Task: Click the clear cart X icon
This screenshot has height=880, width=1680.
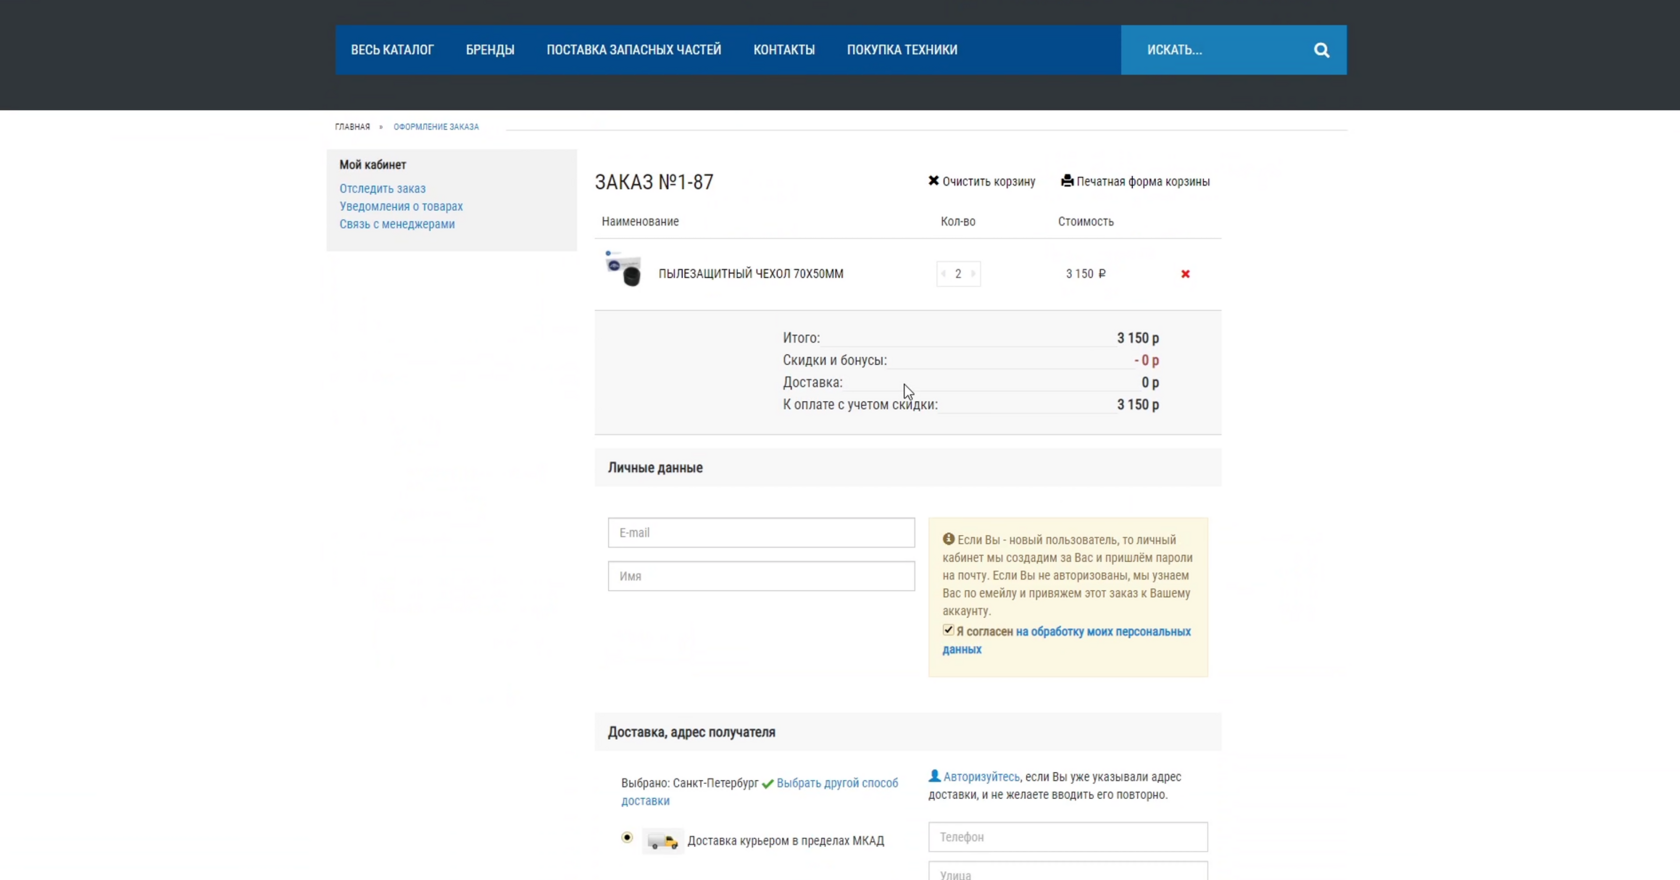Action: tap(933, 181)
